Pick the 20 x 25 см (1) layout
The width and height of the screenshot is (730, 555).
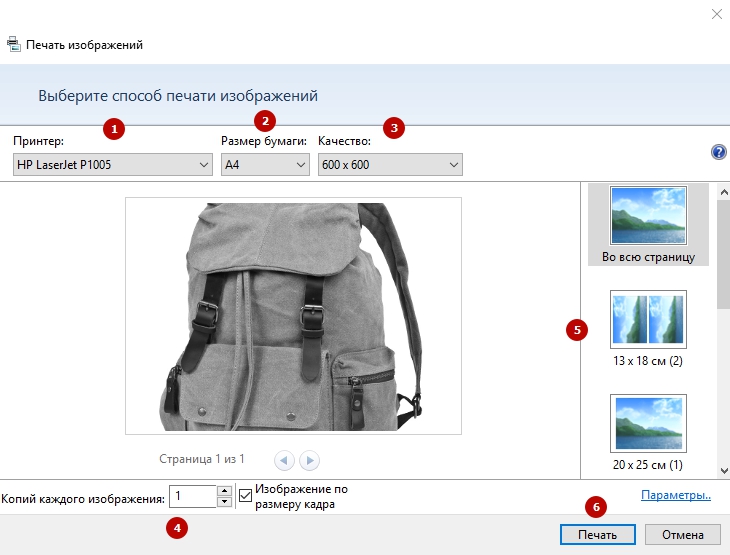point(648,424)
